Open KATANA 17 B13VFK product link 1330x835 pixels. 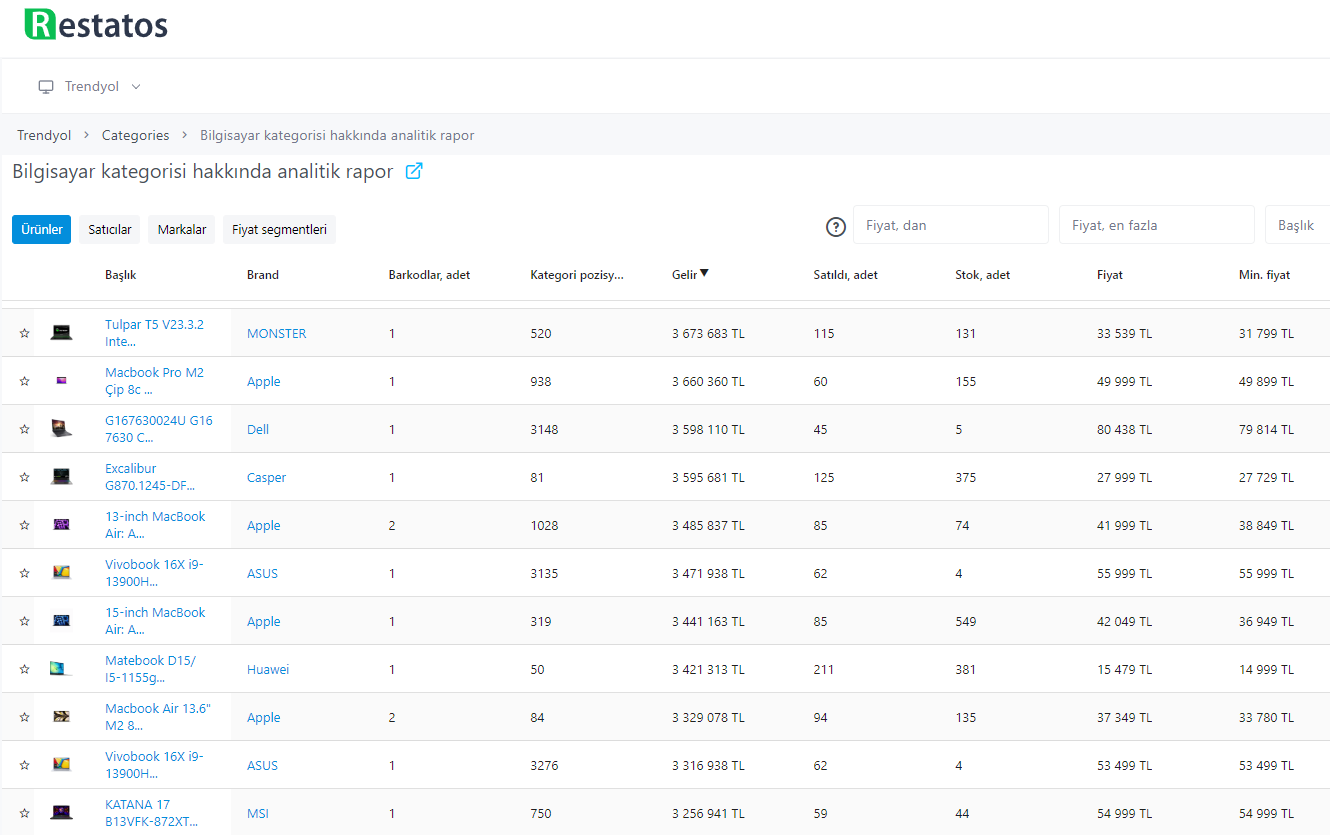[151, 813]
